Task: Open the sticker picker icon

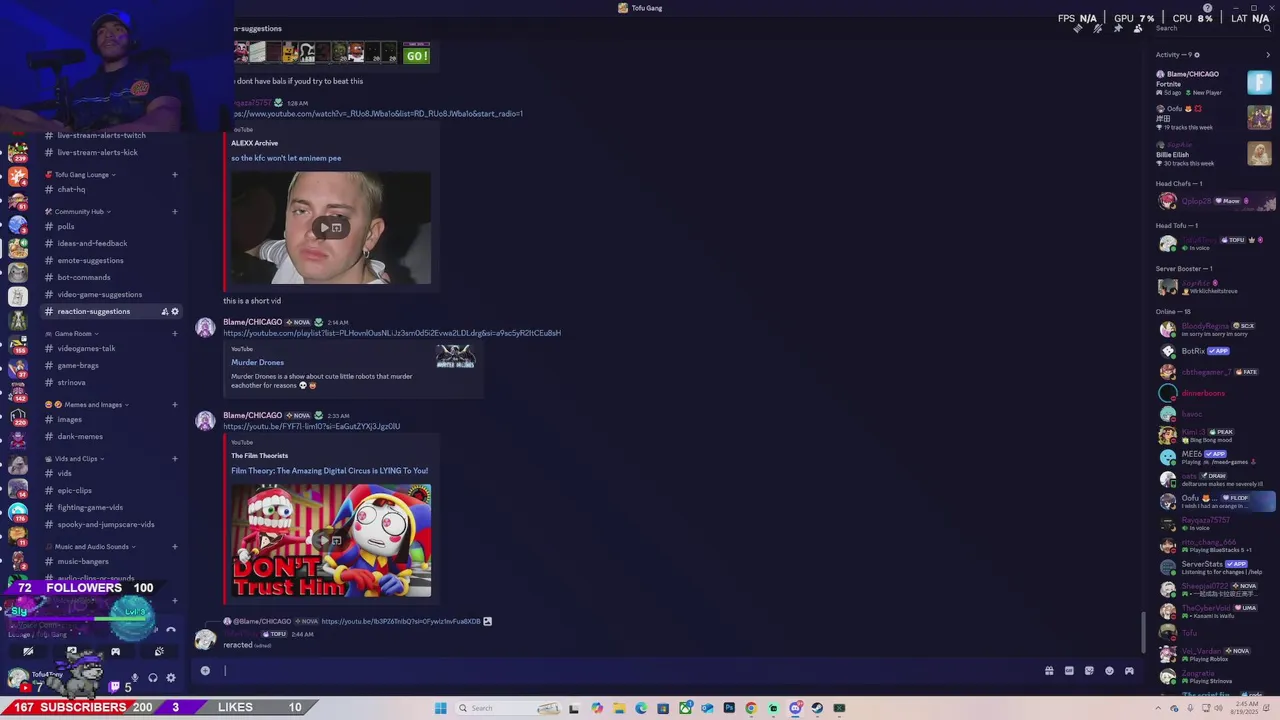Action: pos(1089,671)
